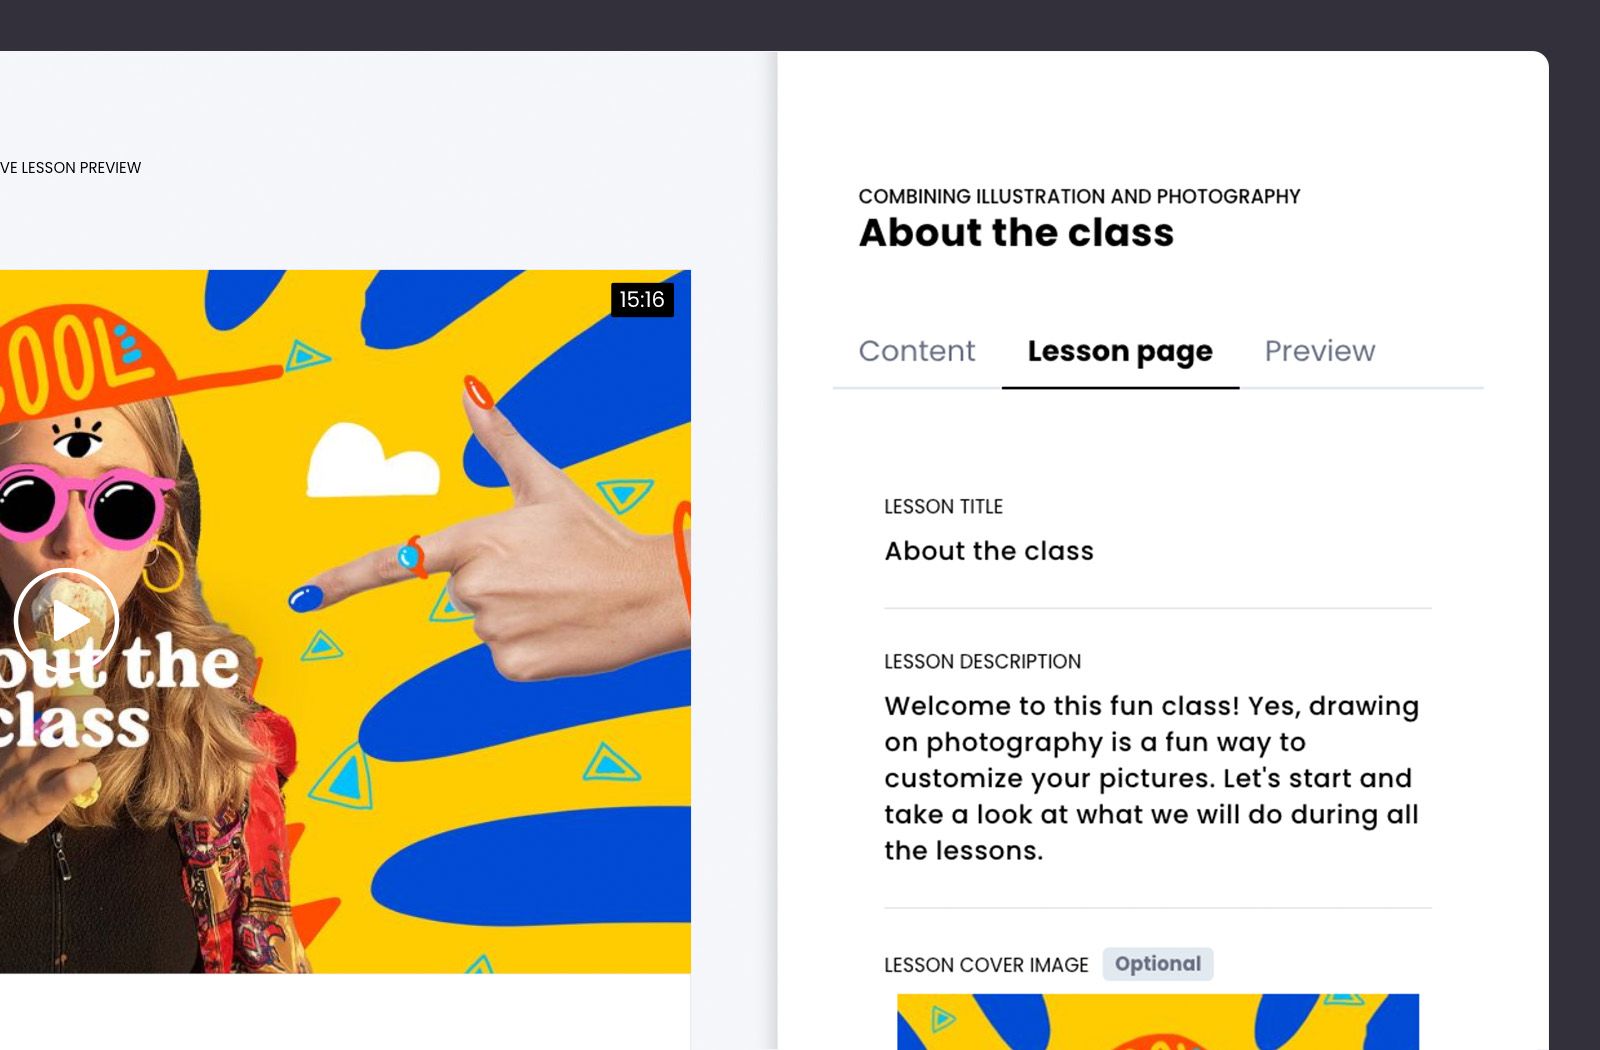This screenshot has width=1600, height=1050.
Task: Click the 'Lesson Title' field label
Action: (x=943, y=507)
